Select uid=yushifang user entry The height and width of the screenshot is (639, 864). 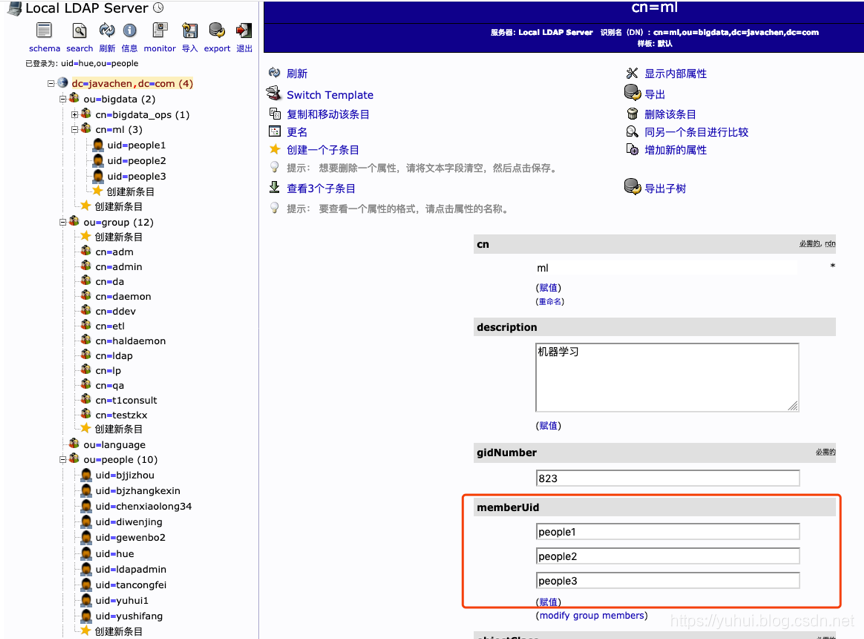[x=129, y=616]
